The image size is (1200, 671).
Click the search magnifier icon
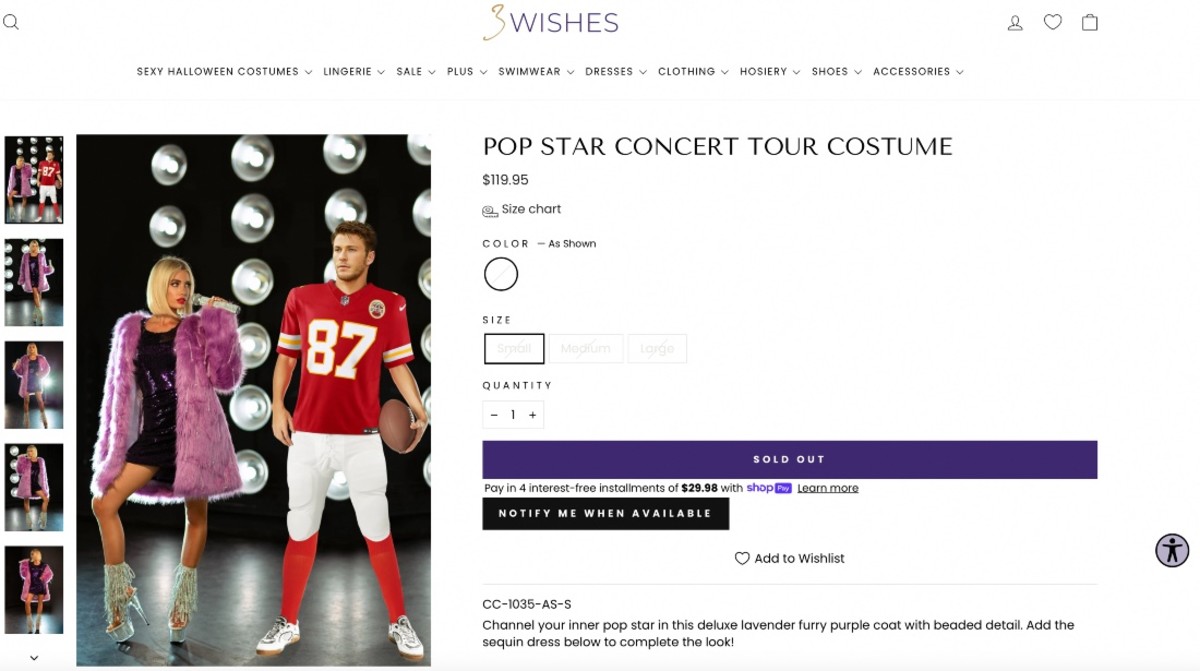click(11, 22)
